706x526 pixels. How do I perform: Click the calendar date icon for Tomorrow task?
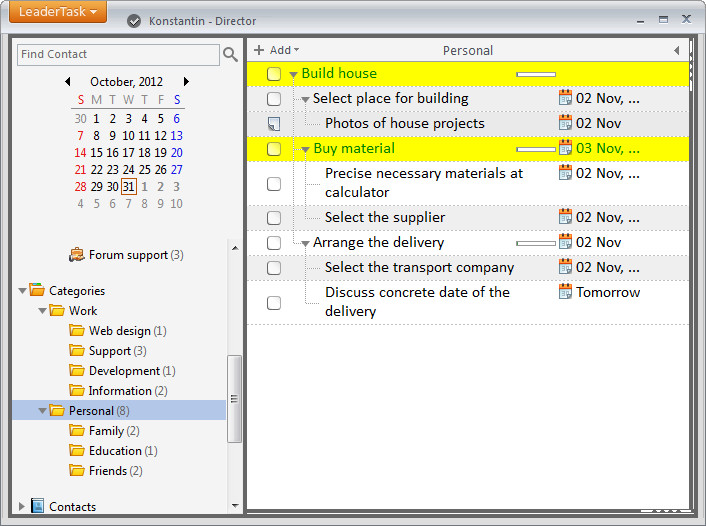565,291
